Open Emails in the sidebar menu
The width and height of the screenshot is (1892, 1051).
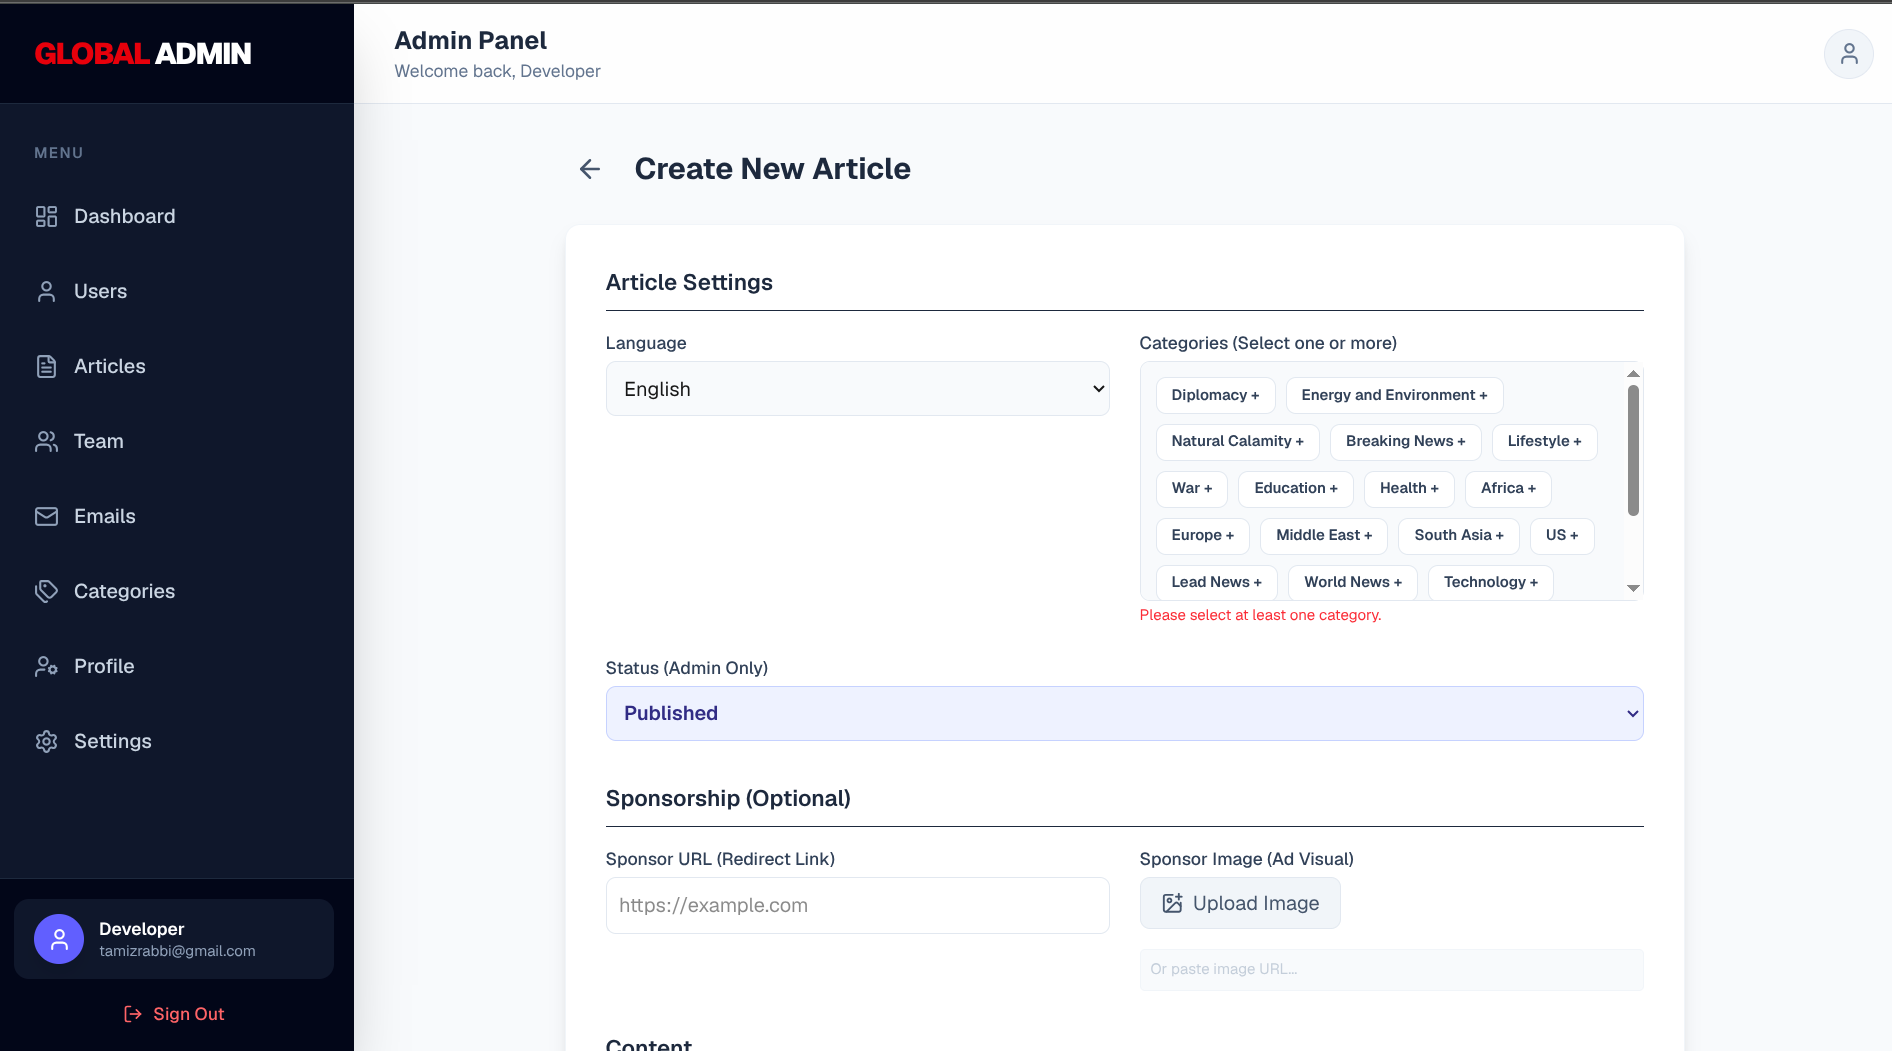click(x=105, y=516)
